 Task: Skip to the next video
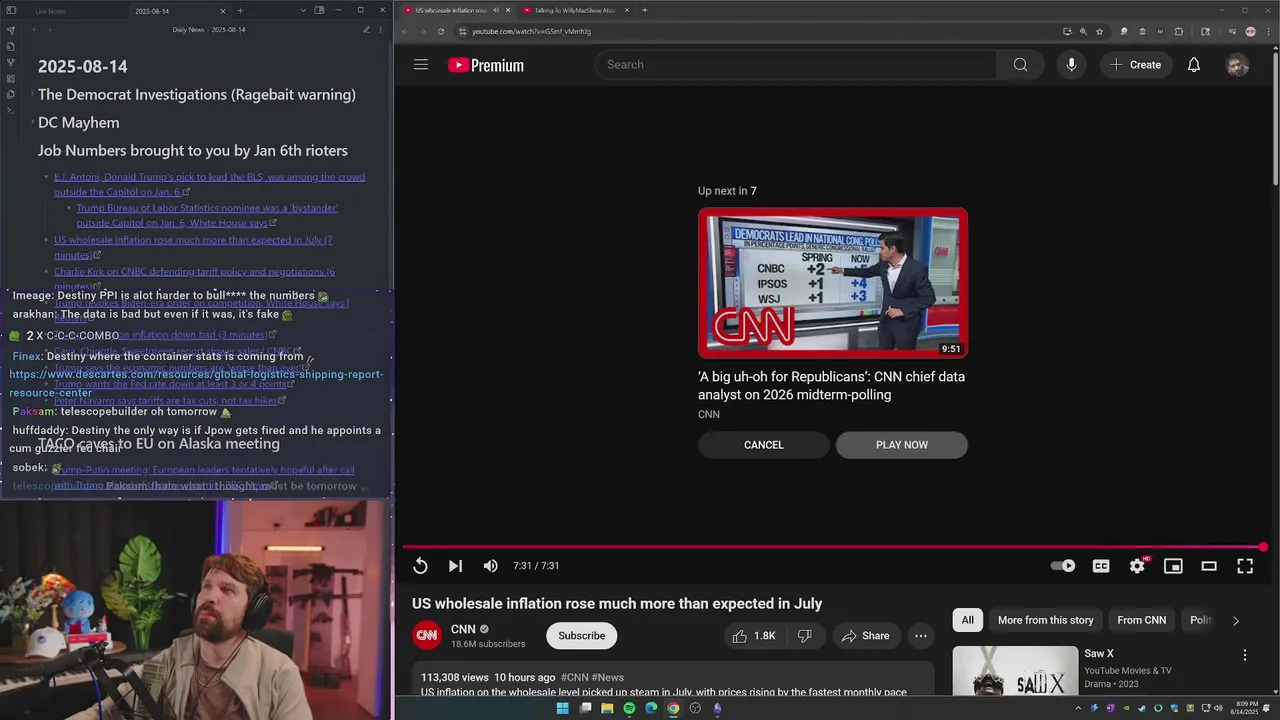(x=455, y=566)
